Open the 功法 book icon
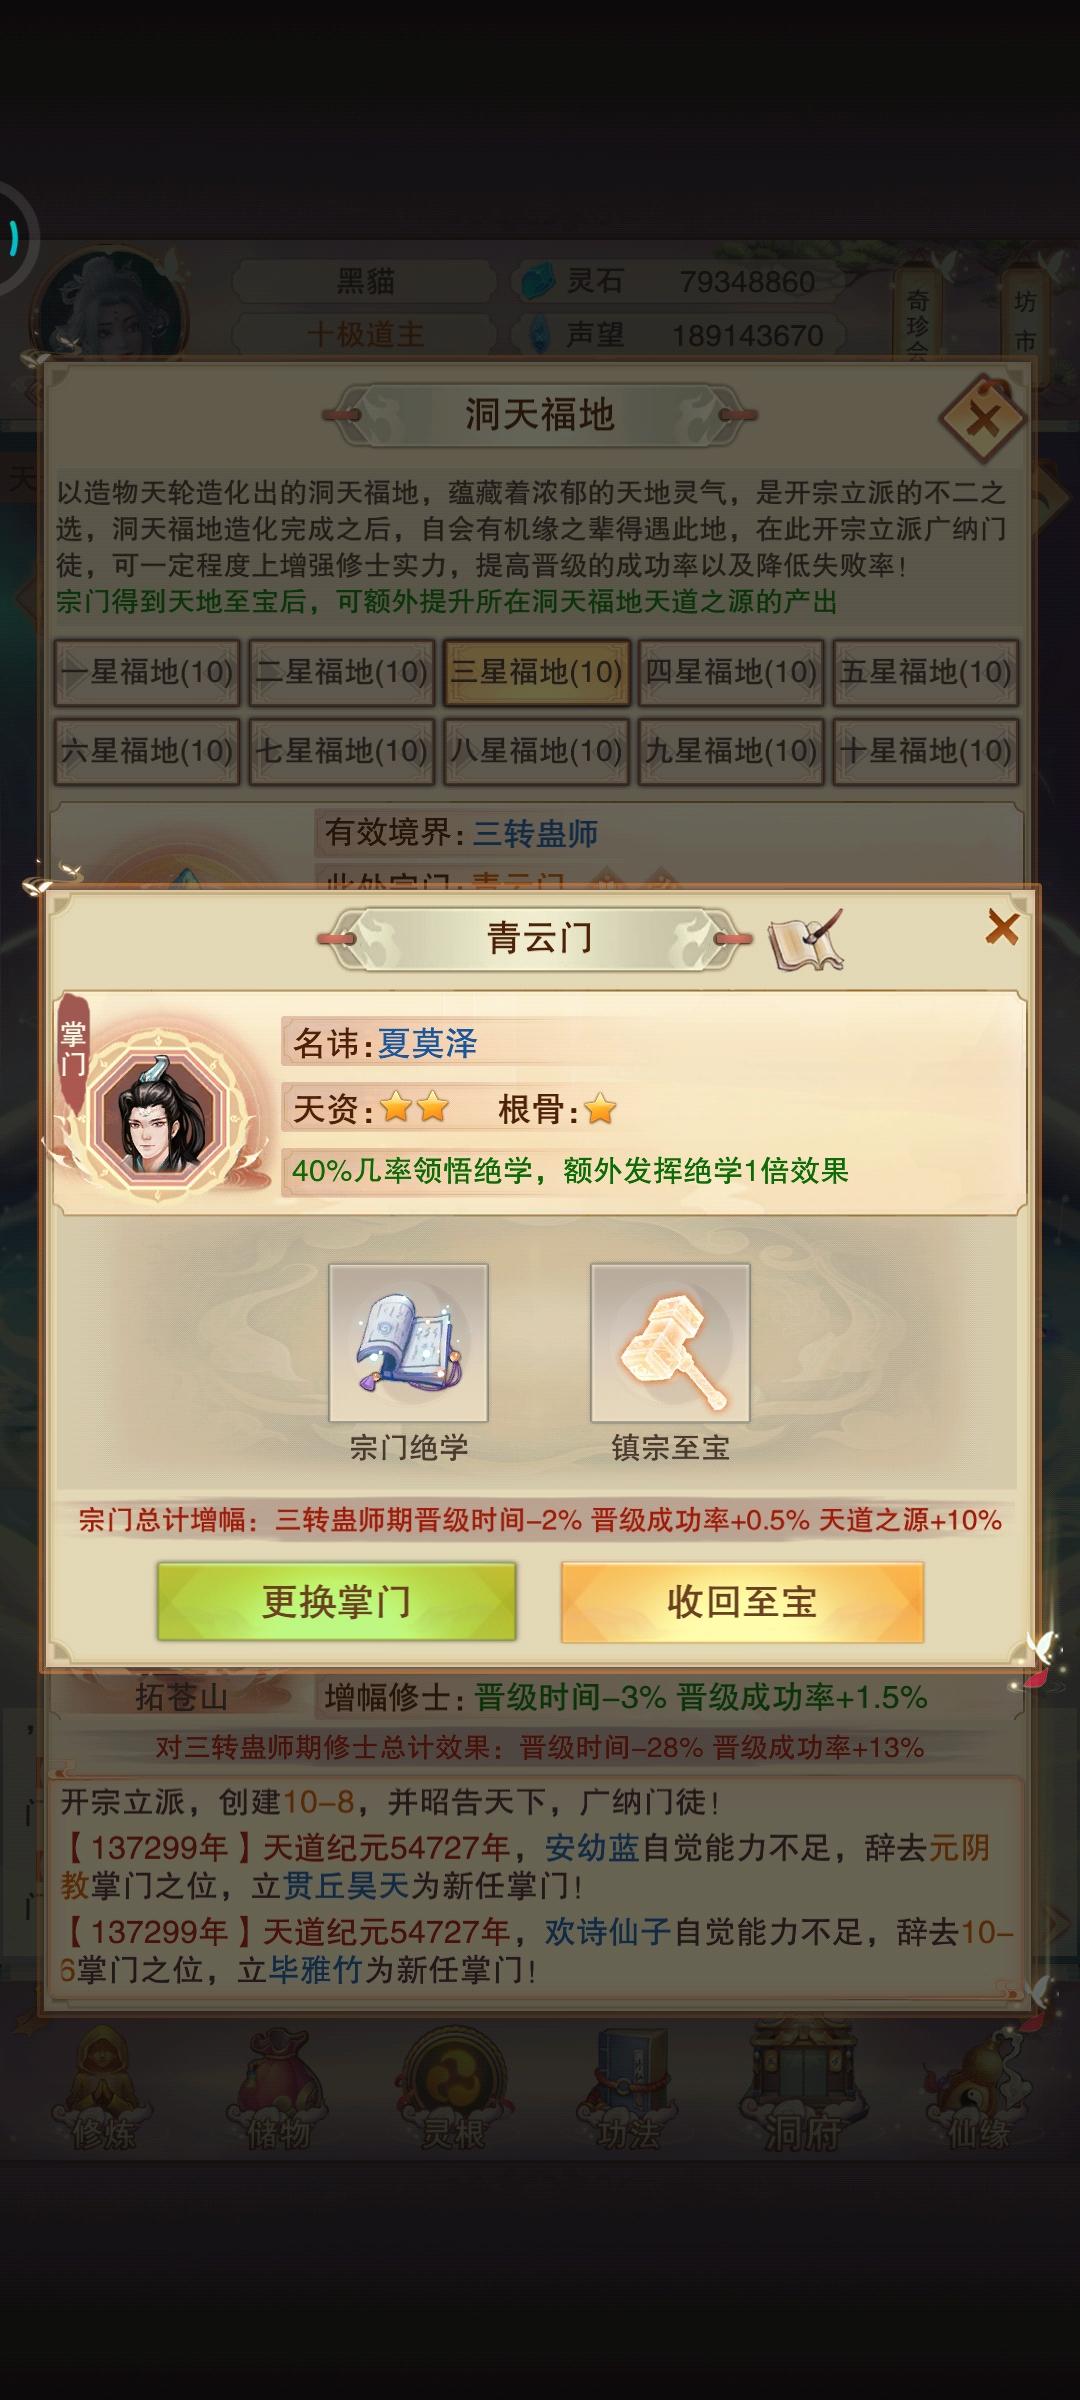The image size is (1080, 2400). point(628,2093)
